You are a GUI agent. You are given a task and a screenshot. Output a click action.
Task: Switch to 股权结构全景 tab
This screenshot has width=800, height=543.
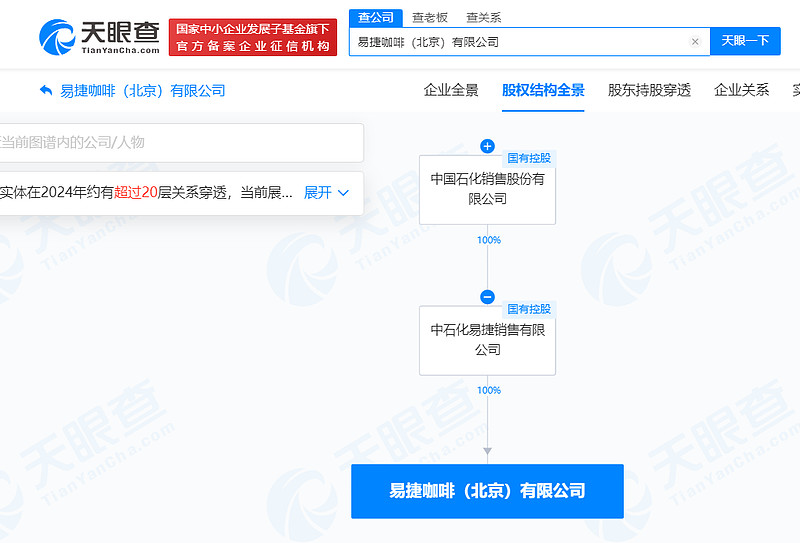click(x=543, y=90)
